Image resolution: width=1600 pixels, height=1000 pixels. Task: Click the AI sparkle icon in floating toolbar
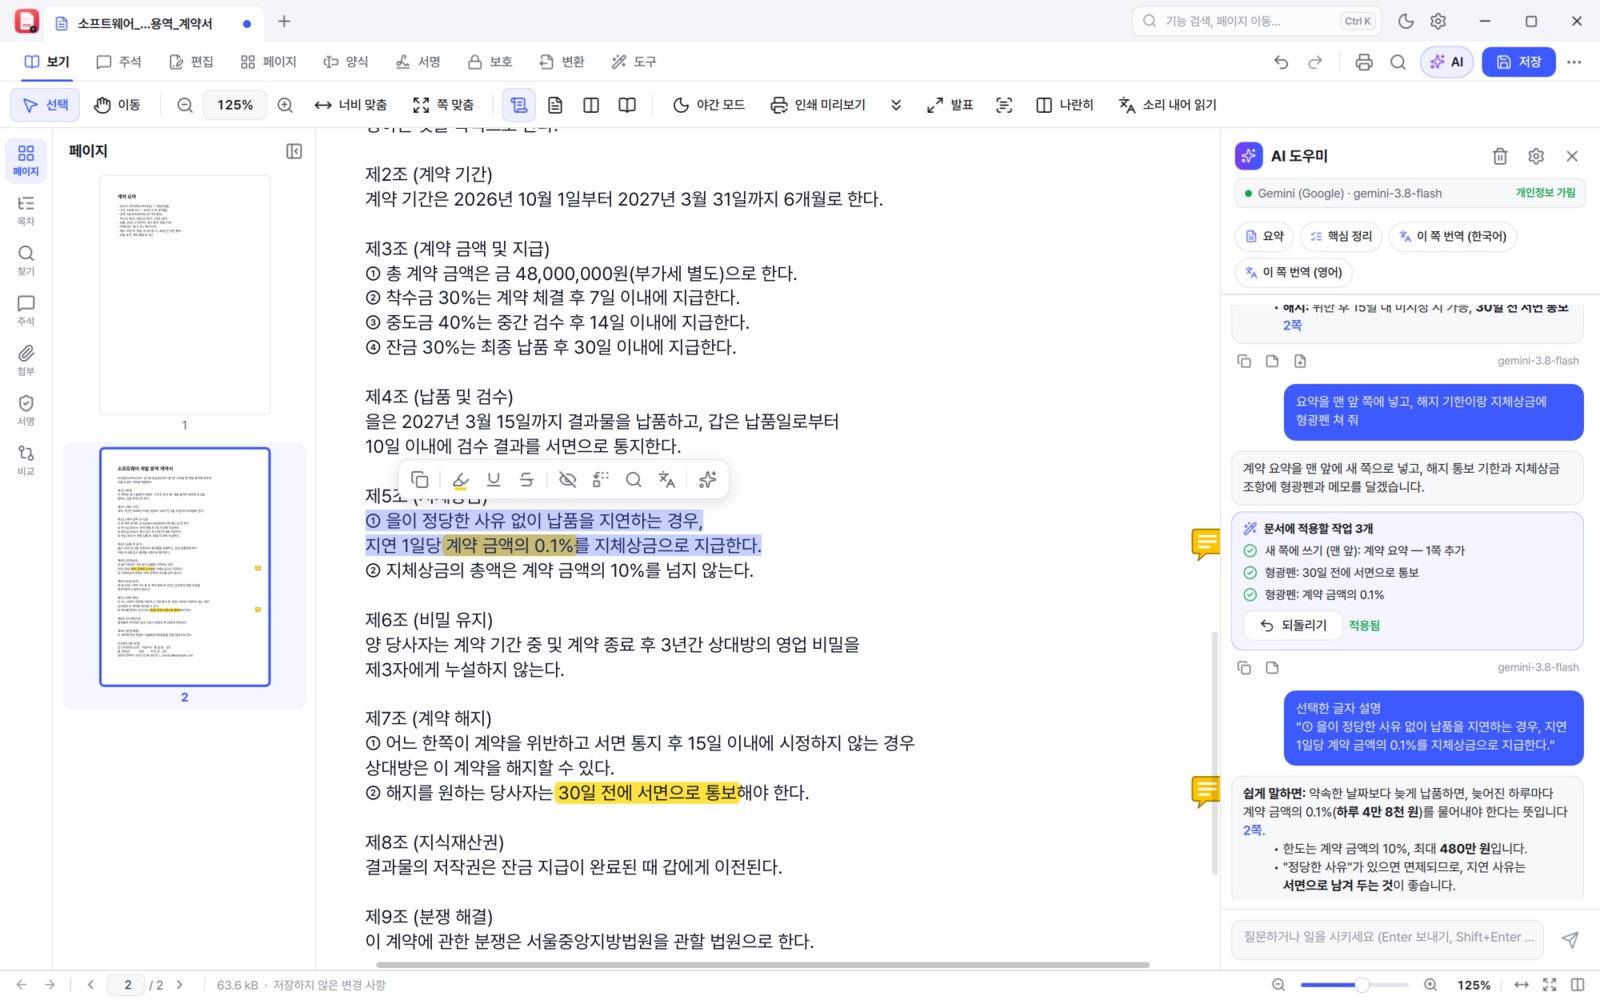pos(707,480)
